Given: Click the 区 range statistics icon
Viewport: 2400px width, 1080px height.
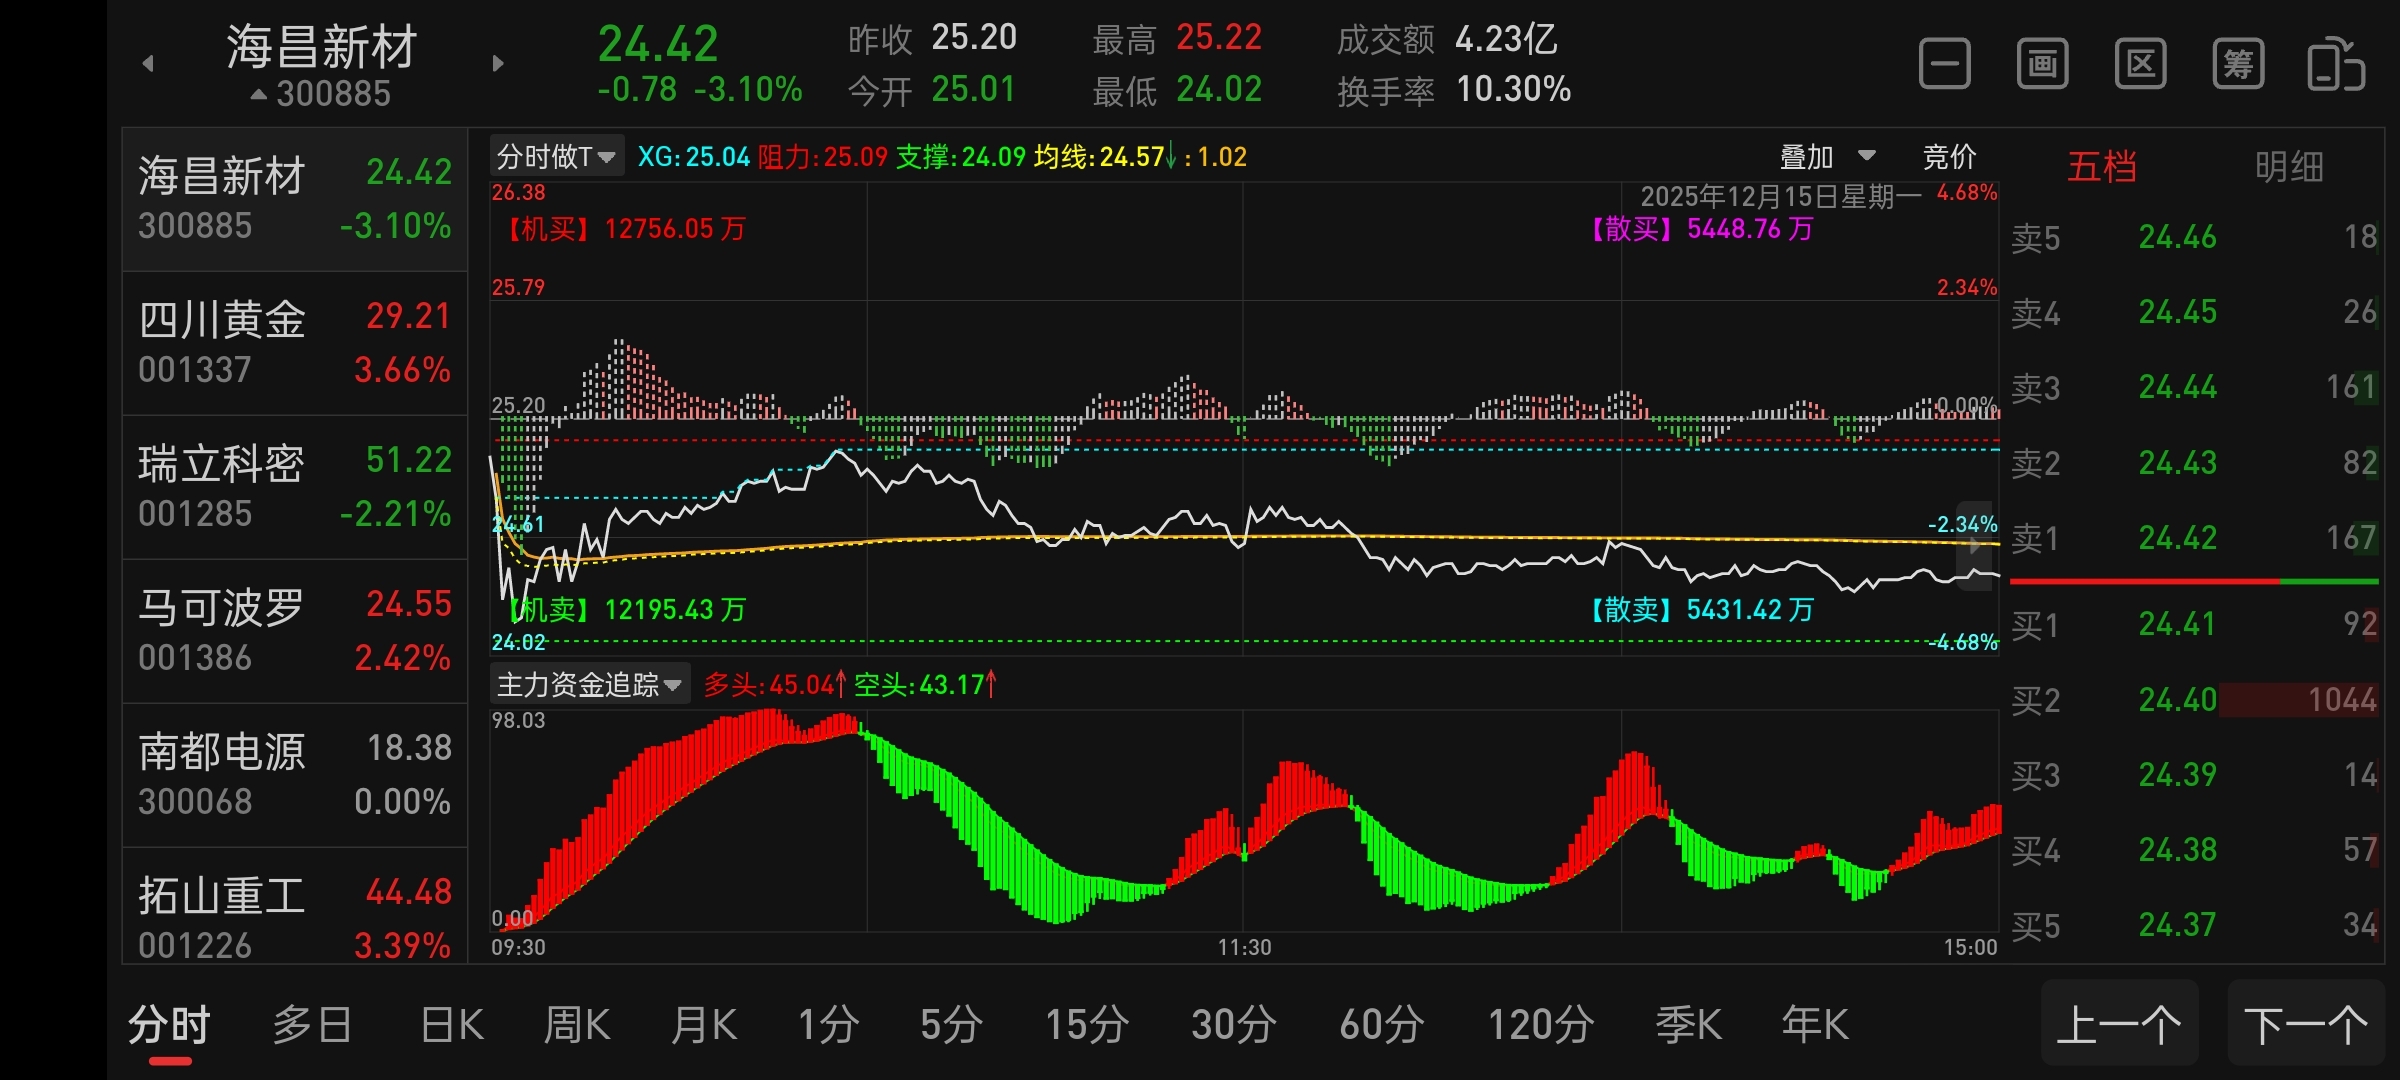Looking at the screenshot, I should [x=2140, y=65].
